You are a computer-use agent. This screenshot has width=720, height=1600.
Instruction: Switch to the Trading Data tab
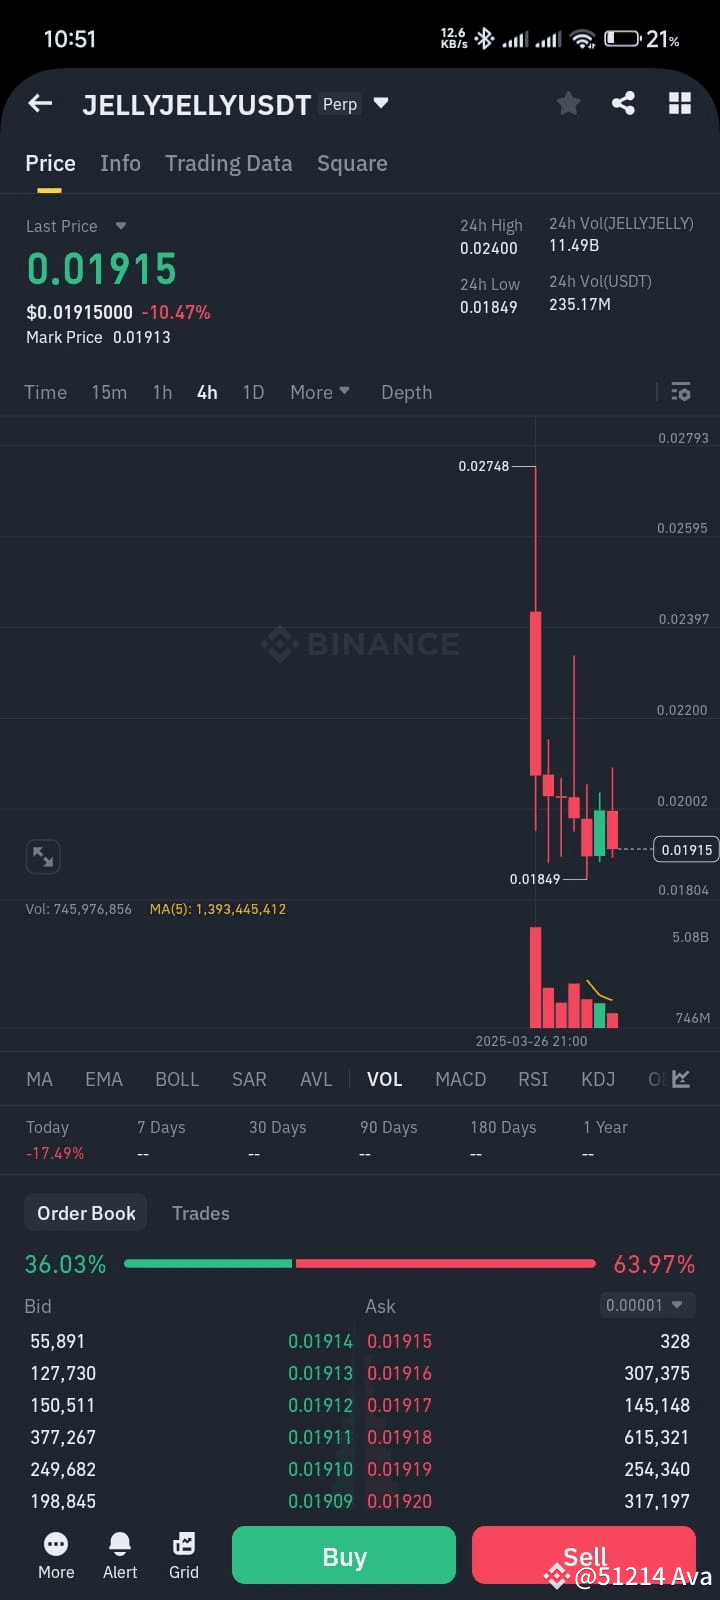click(x=228, y=163)
